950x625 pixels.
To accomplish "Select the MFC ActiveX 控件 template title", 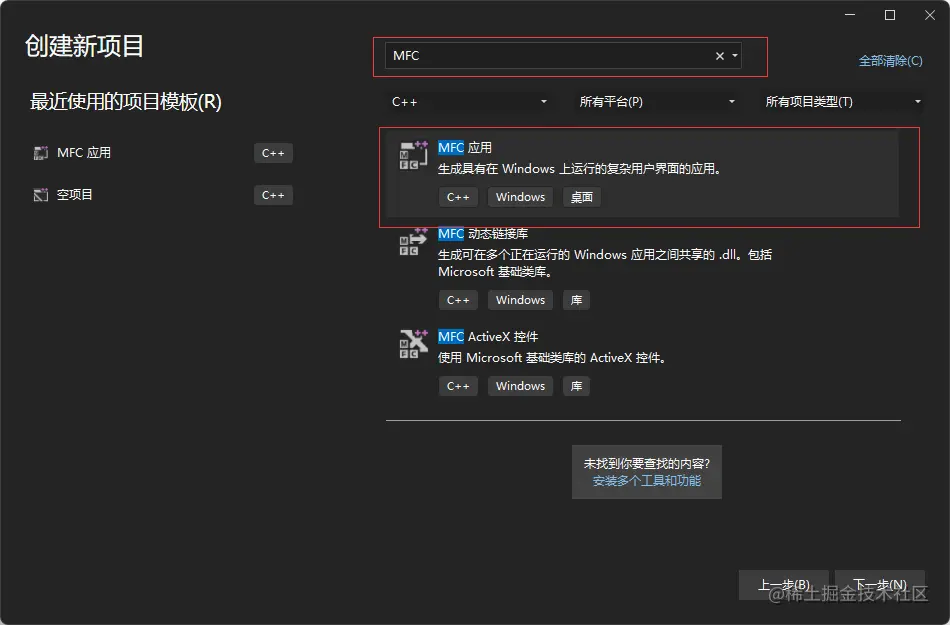I will (488, 337).
